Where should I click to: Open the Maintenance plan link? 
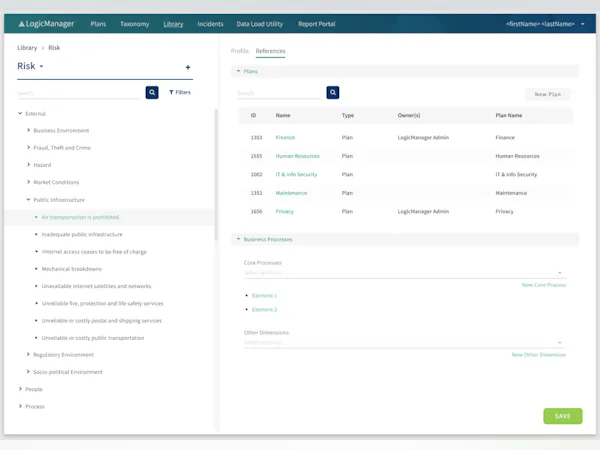[x=291, y=193]
